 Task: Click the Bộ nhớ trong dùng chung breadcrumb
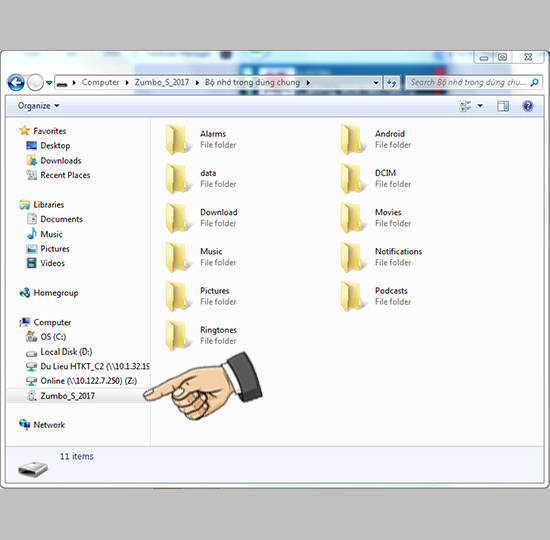click(x=252, y=82)
